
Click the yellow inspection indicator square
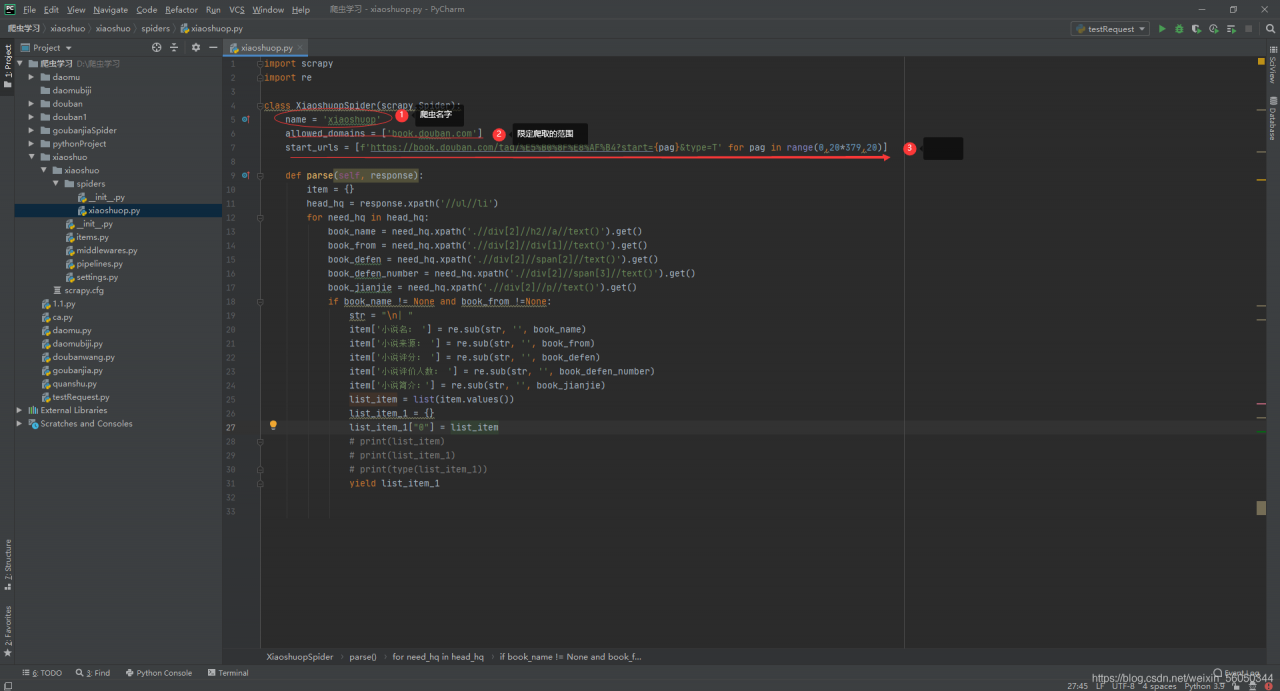[x=1261, y=62]
